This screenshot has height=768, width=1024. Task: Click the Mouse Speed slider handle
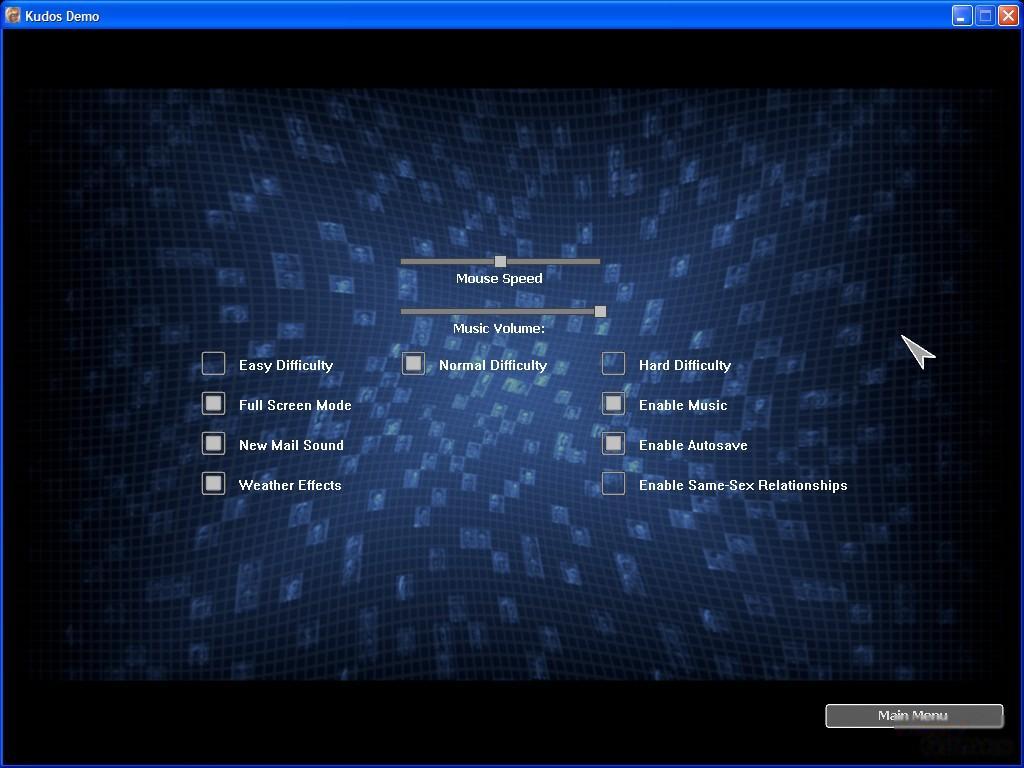pyautogui.click(x=500, y=261)
